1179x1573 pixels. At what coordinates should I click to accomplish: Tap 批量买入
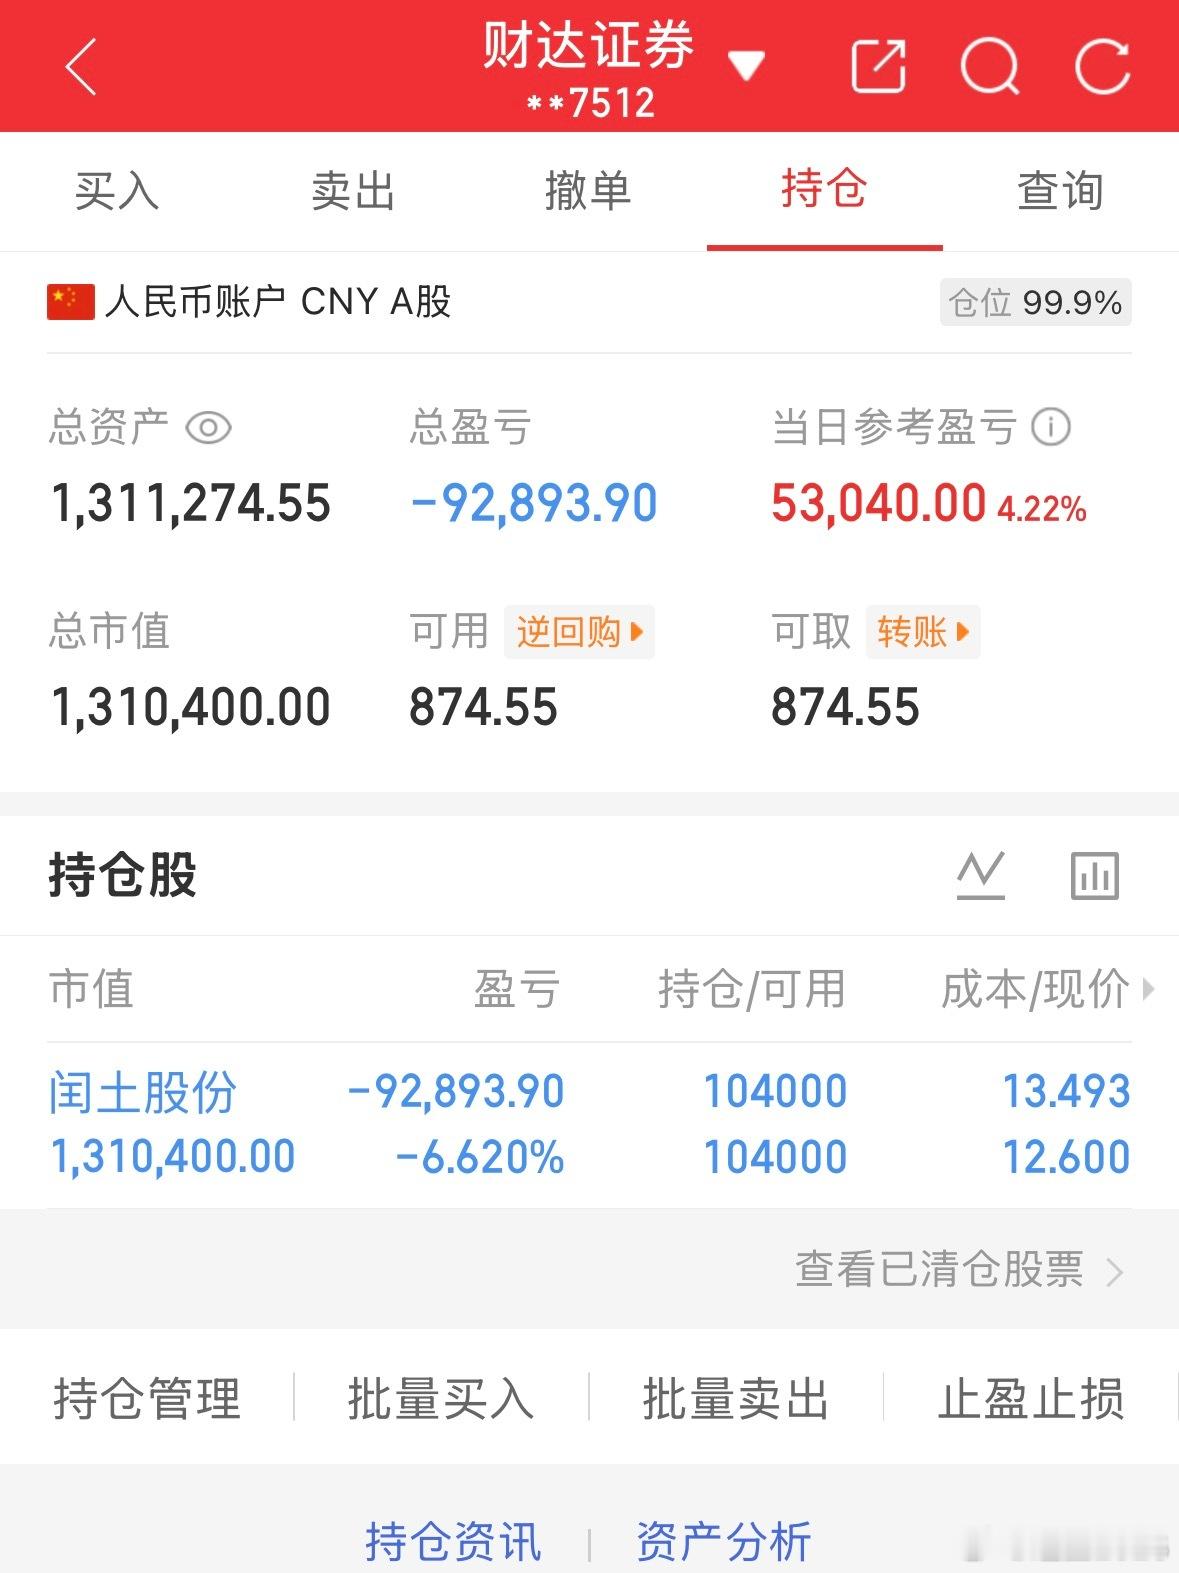[441, 1398]
